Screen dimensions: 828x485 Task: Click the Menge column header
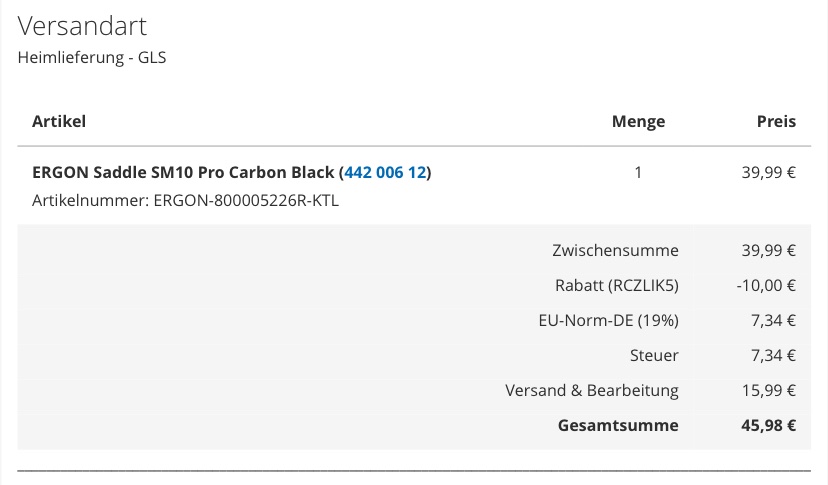pos(638,121)
